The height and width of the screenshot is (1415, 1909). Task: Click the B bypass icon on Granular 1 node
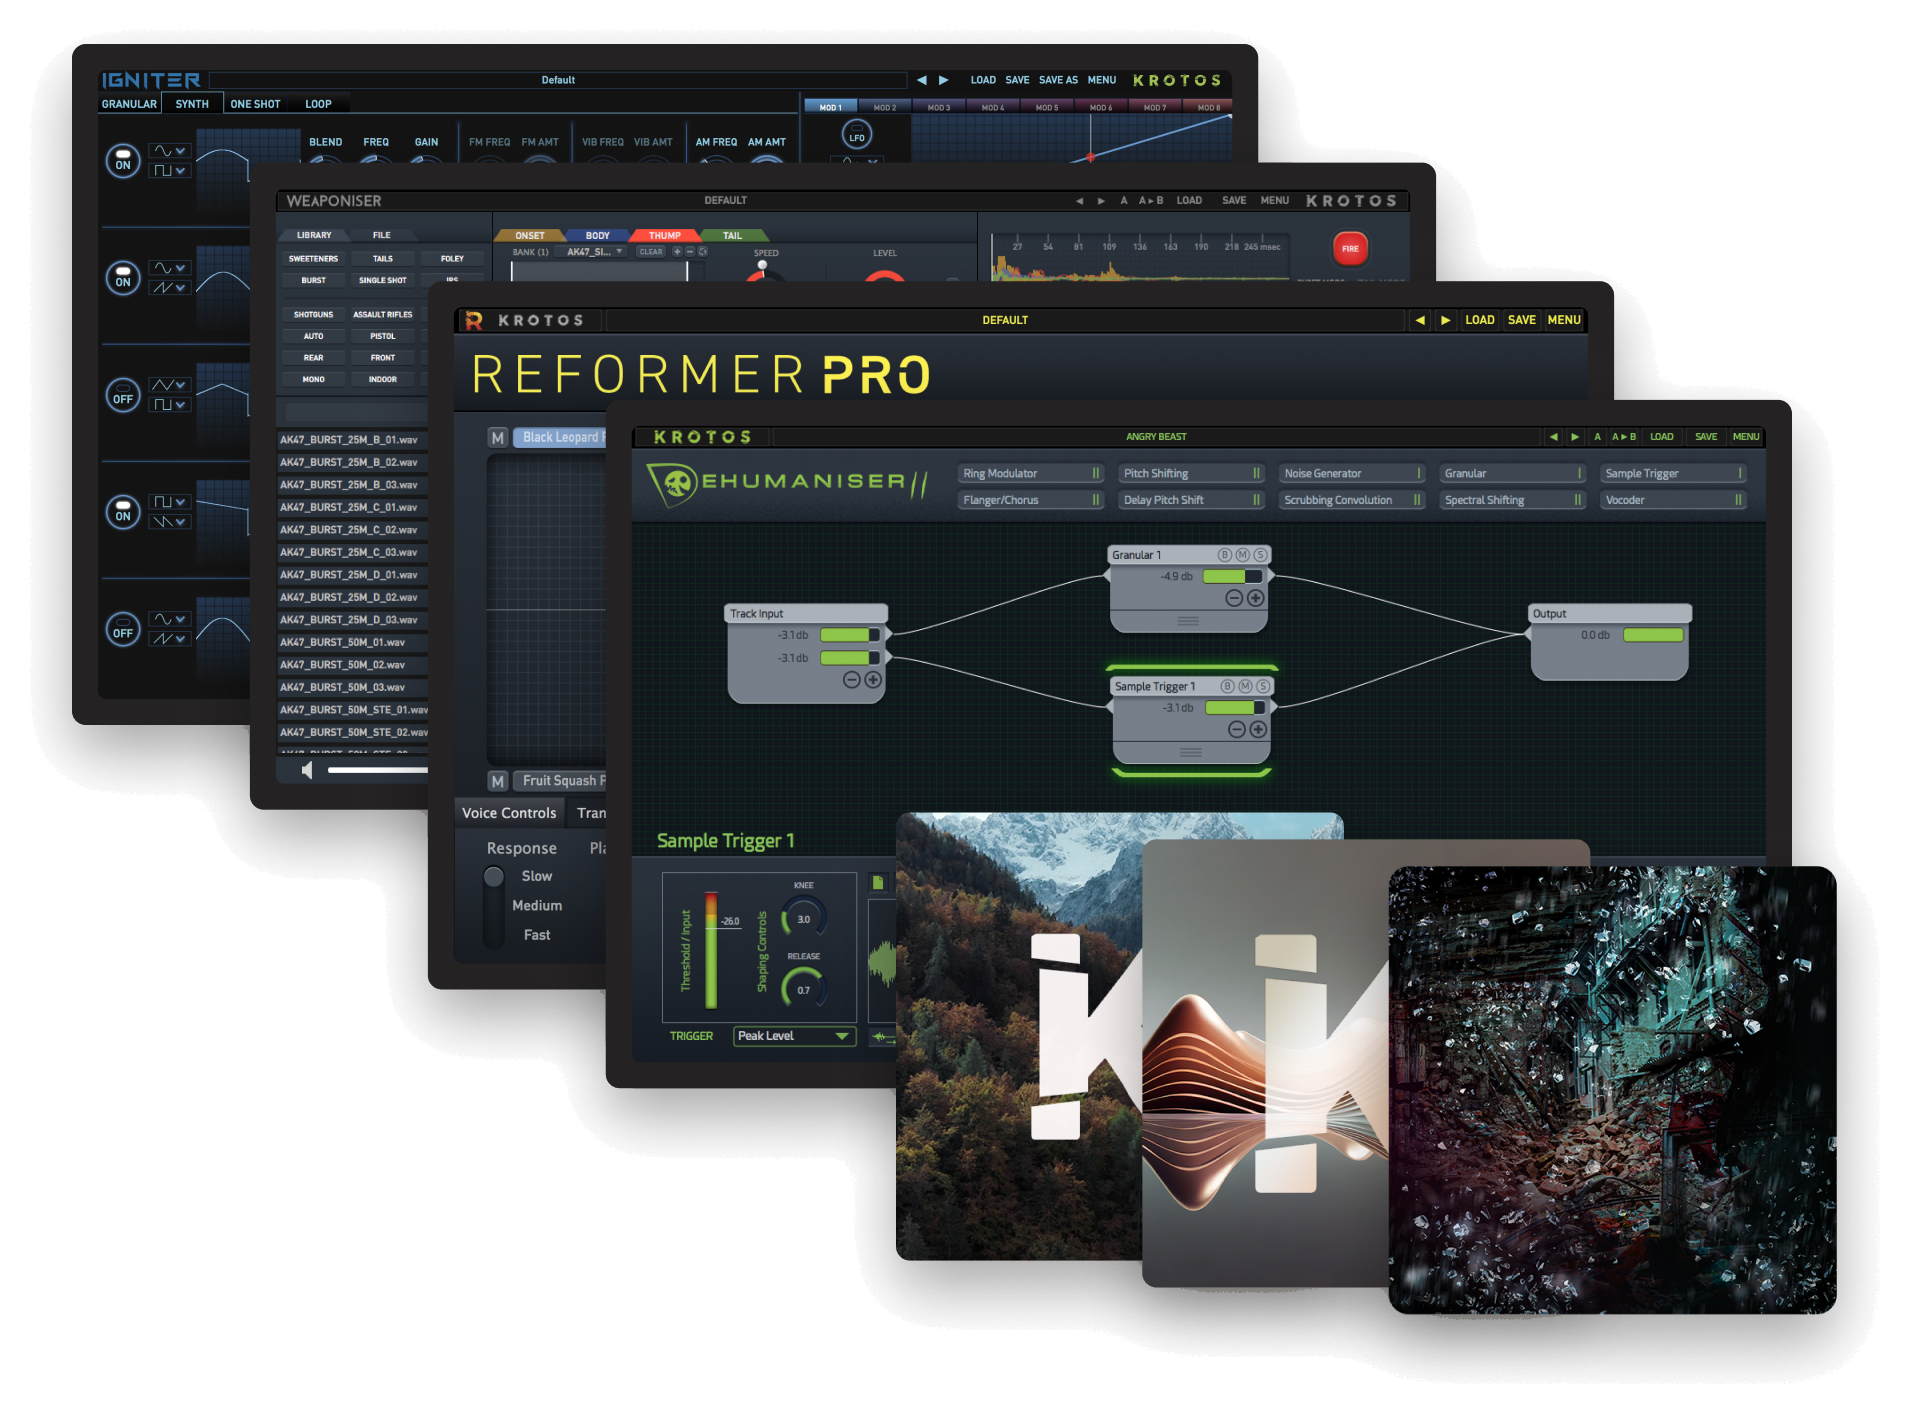(1224, 555)
